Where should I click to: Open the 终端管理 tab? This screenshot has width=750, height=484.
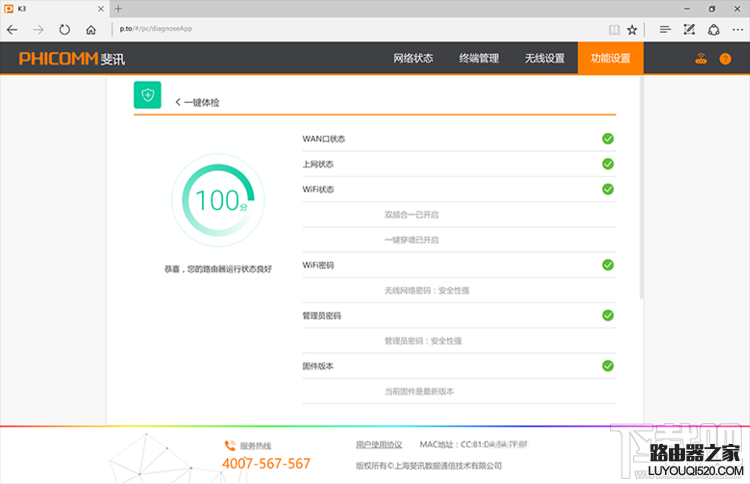[479, 58]
